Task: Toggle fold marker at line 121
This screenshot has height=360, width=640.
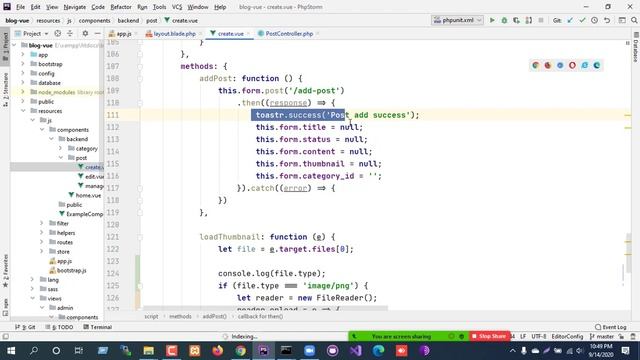Action: tap(140, 237)
